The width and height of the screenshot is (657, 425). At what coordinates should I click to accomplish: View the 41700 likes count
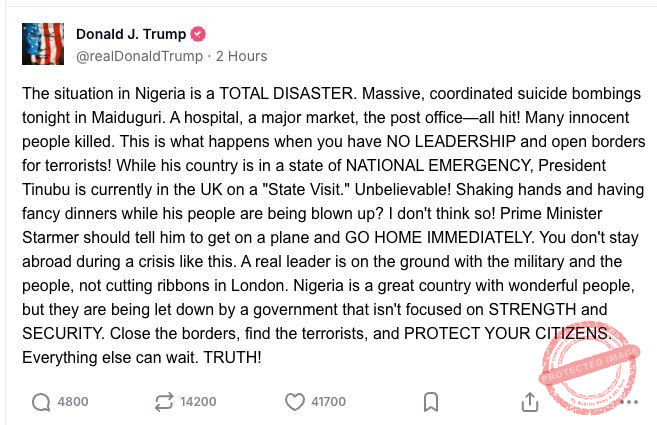328,402
